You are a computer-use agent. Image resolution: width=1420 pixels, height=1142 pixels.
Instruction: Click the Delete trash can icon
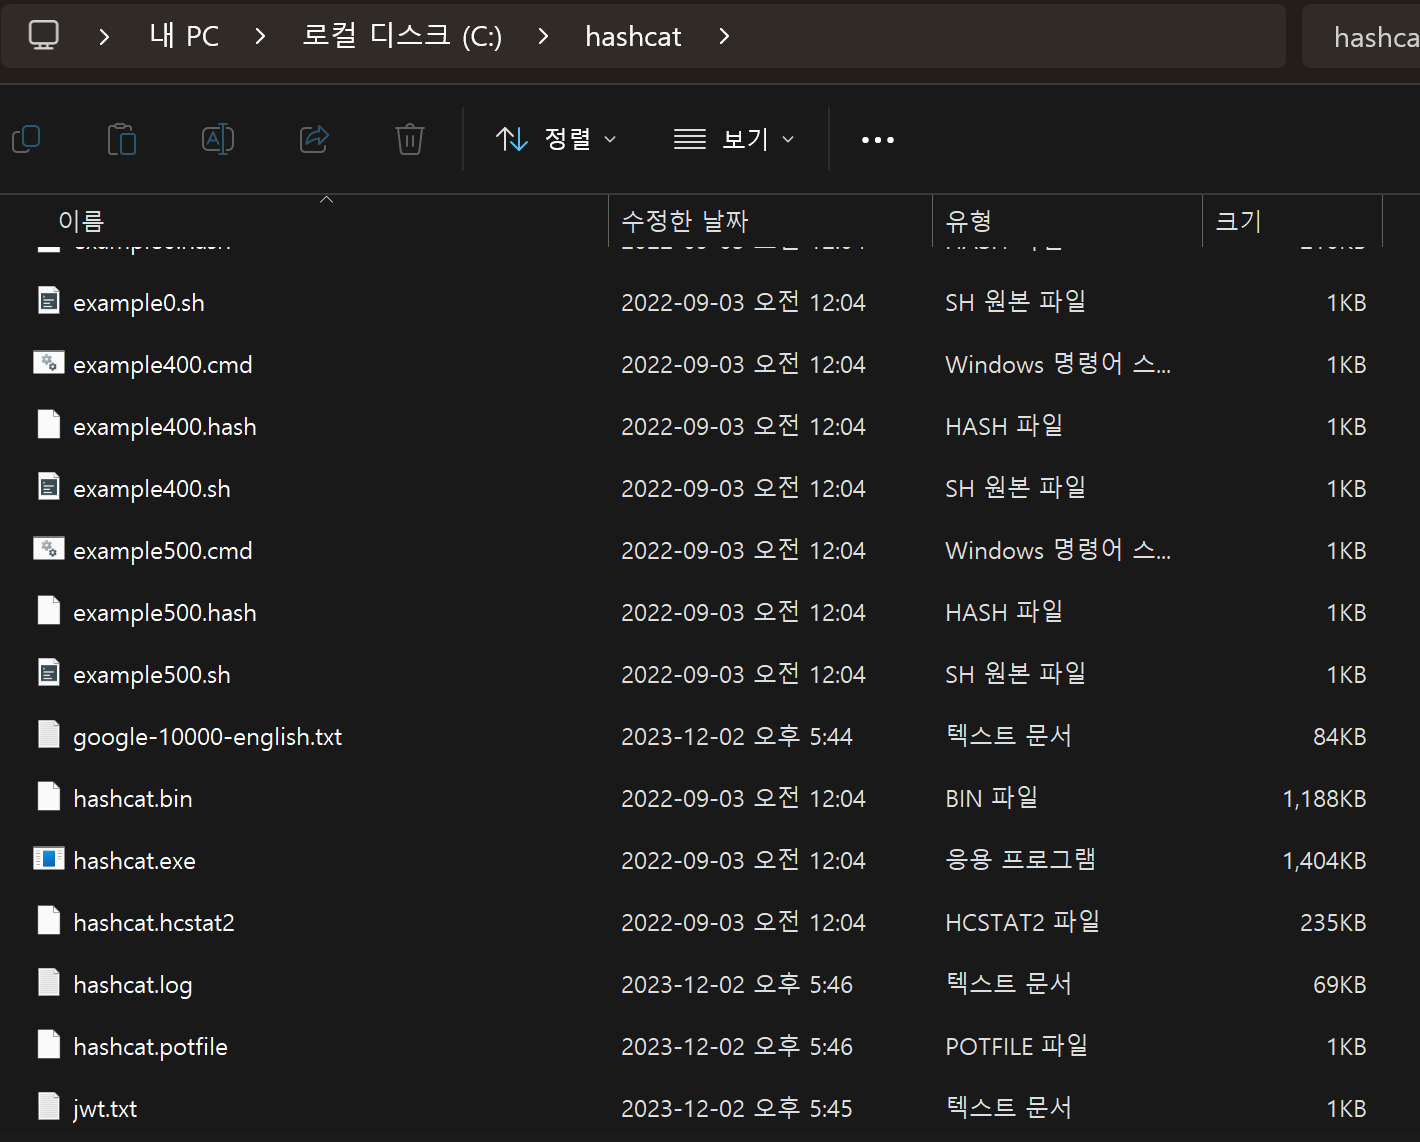point(410,139)
